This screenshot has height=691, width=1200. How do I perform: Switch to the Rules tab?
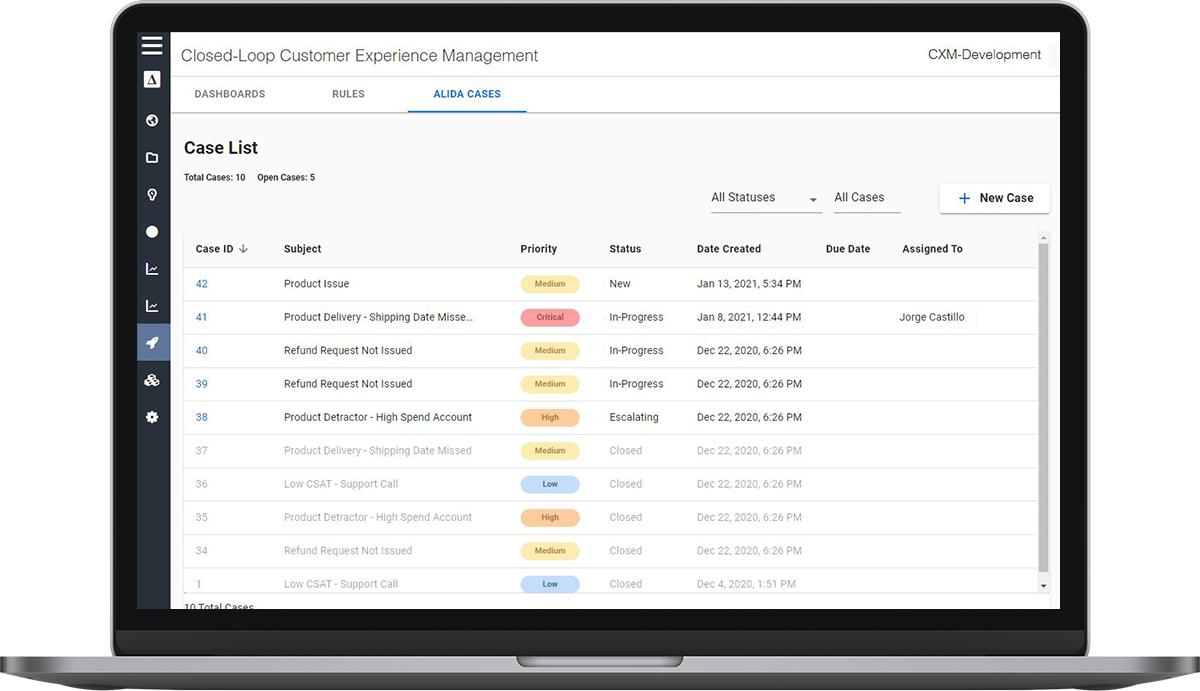pos(348,94)
